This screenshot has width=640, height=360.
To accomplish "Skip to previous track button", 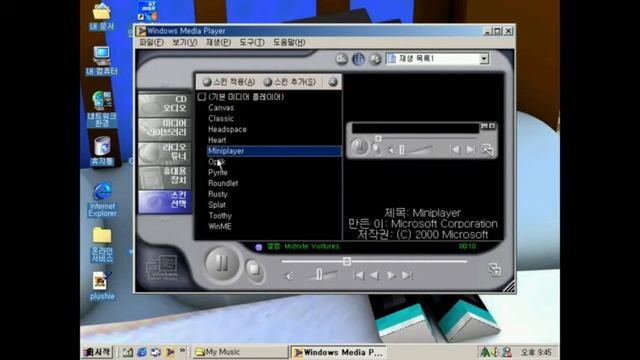I will tap(359, 276).
